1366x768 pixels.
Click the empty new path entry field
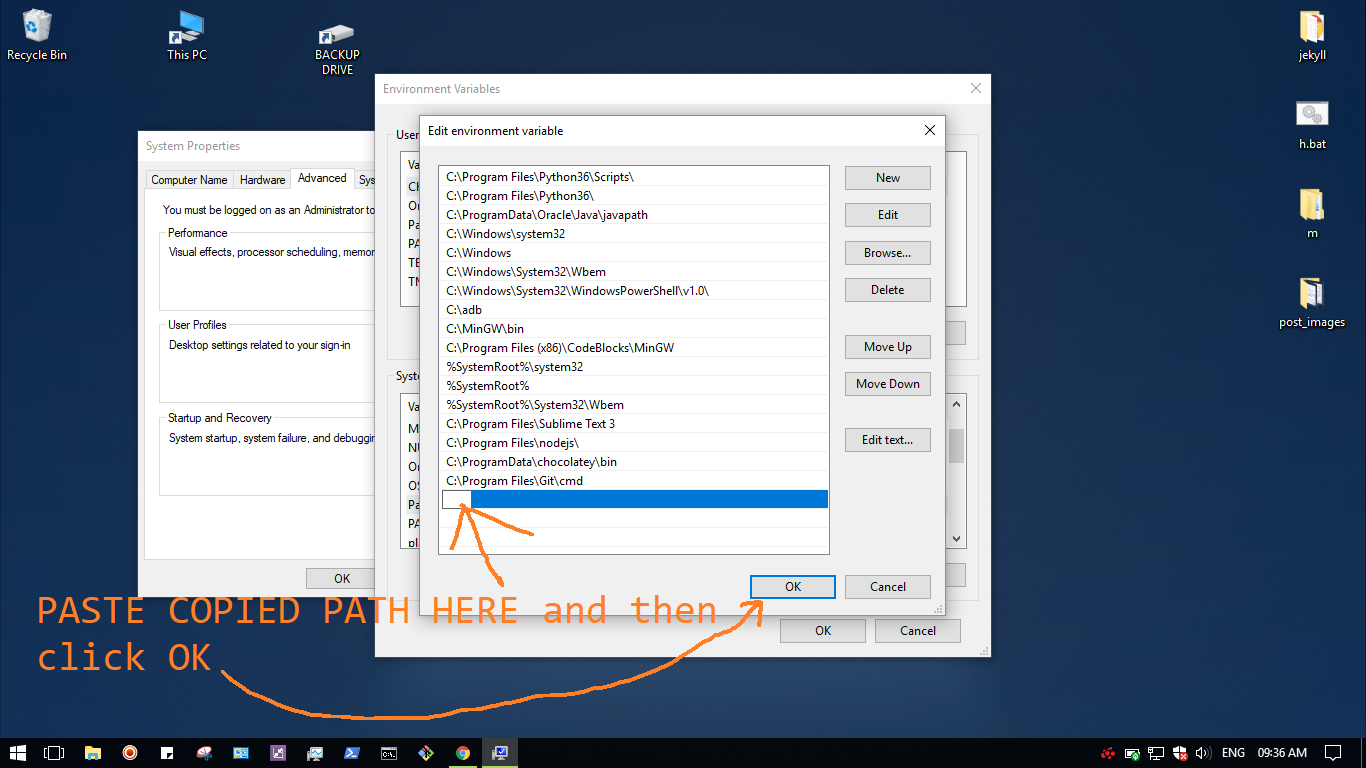(x=635, y=499)
